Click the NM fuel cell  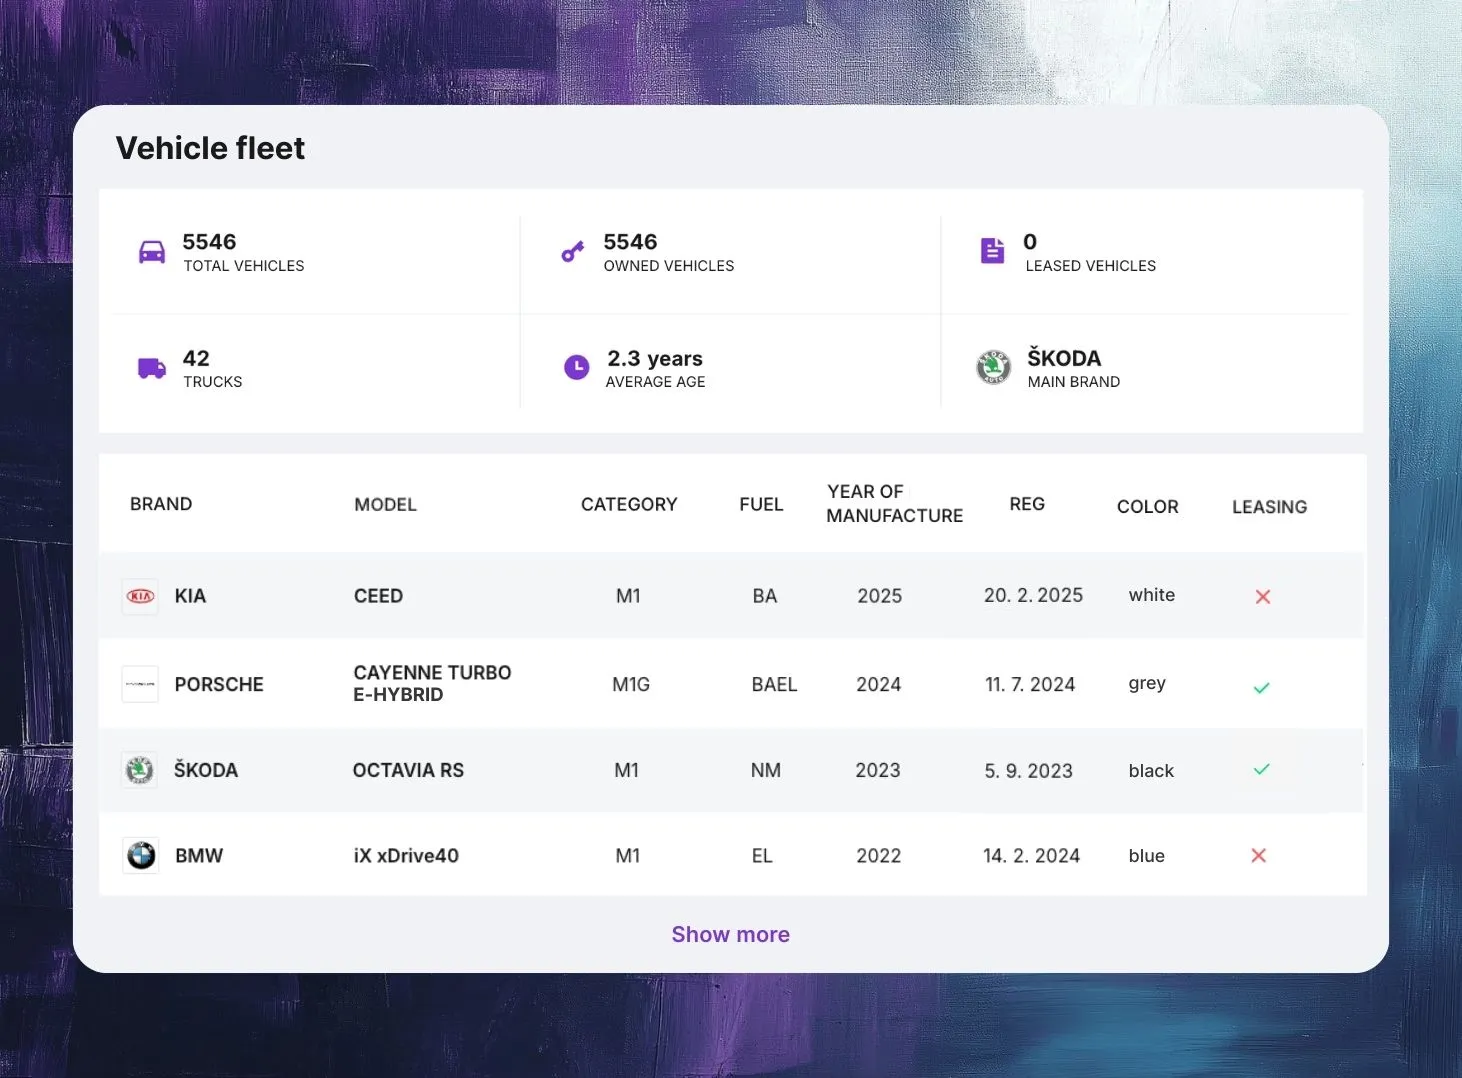pos(766,770)
